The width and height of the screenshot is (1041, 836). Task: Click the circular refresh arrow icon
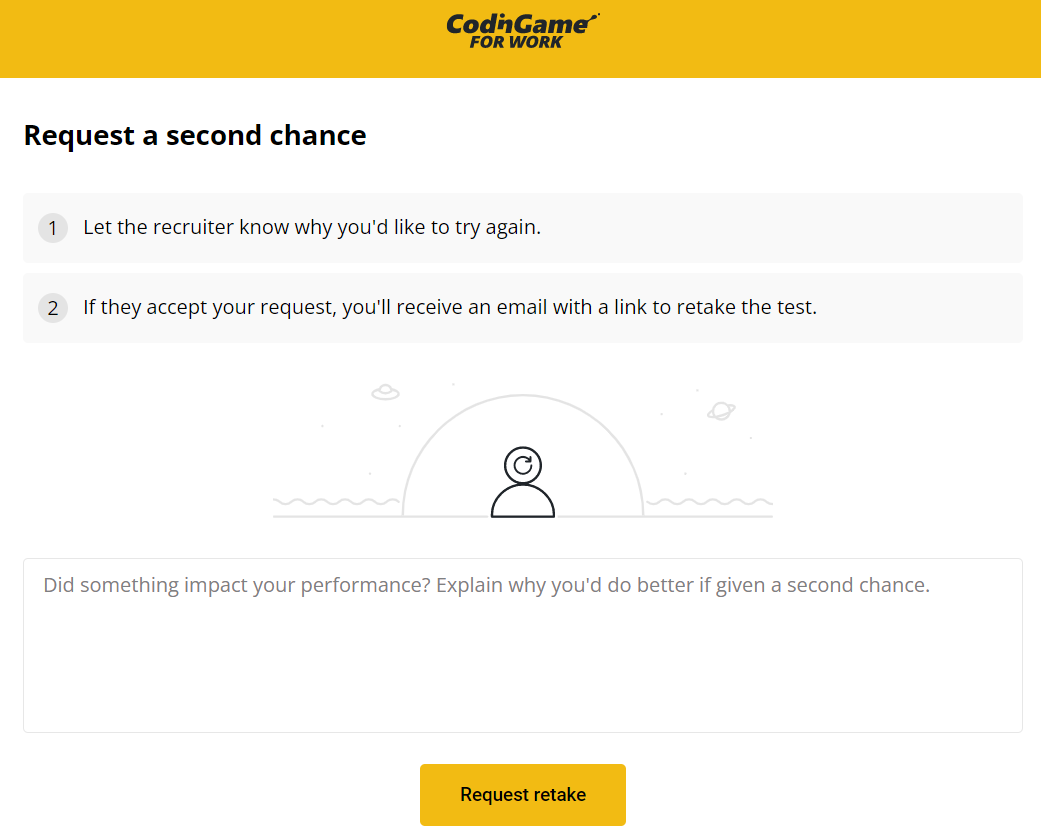coord(522,465)
